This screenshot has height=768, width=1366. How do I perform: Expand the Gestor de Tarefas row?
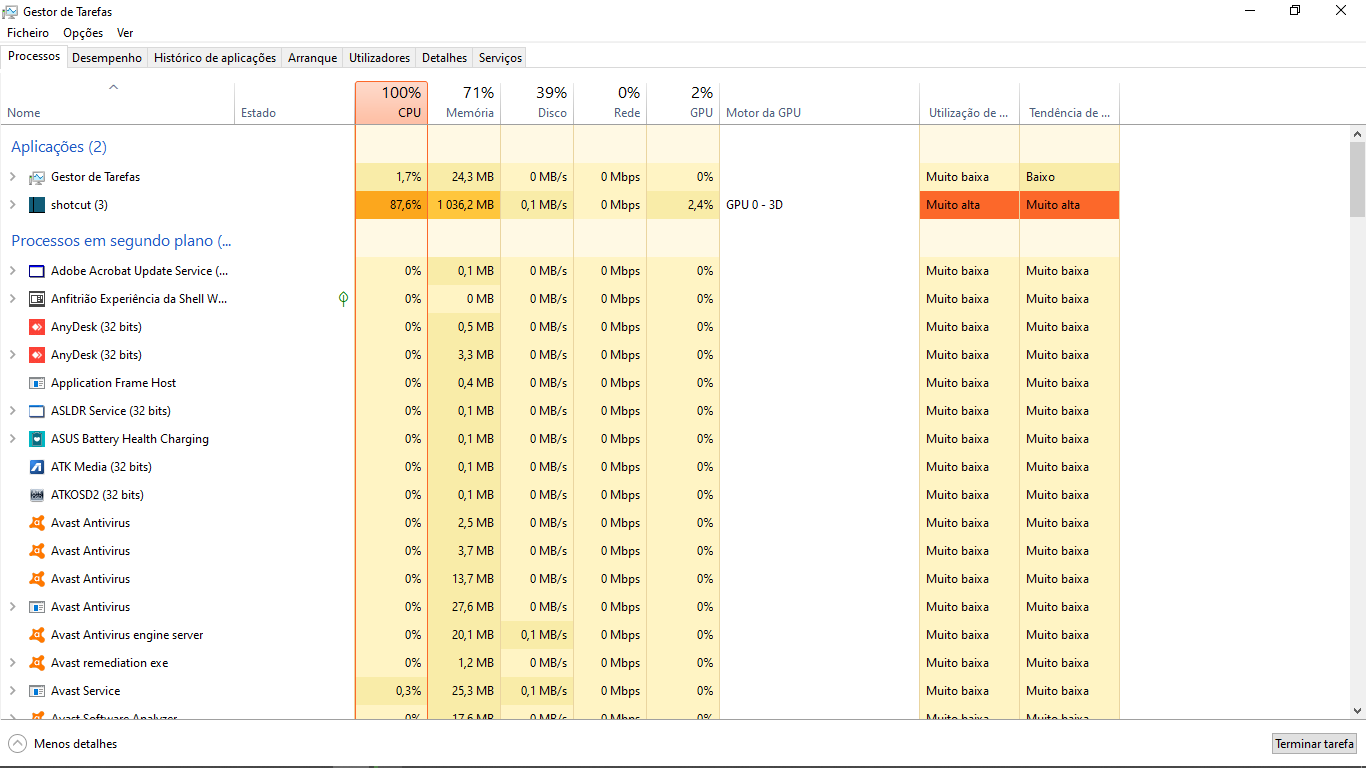(13, 177)
